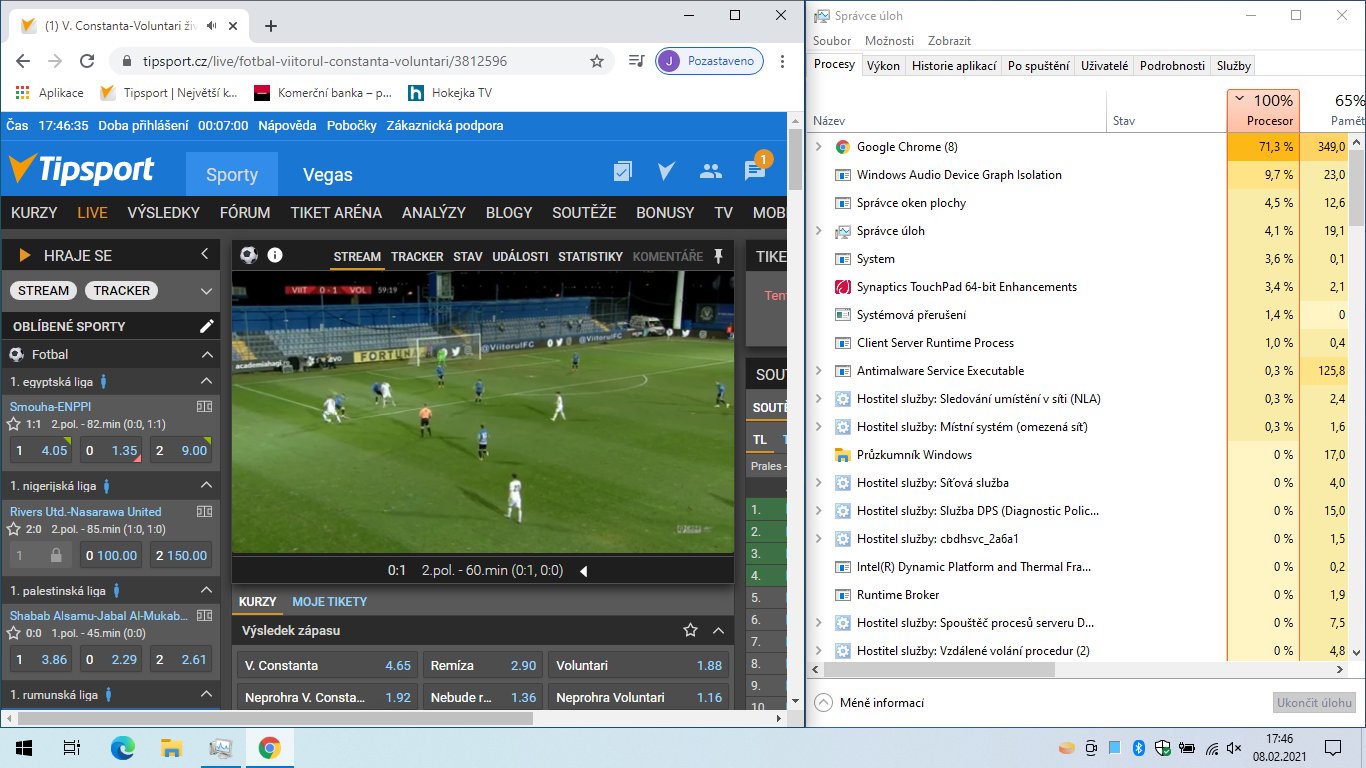The width and height of the screenshot is (1366, 768).
Task: Switch to the STATISTIKY tab above the stream
Action: pos(590,256)
